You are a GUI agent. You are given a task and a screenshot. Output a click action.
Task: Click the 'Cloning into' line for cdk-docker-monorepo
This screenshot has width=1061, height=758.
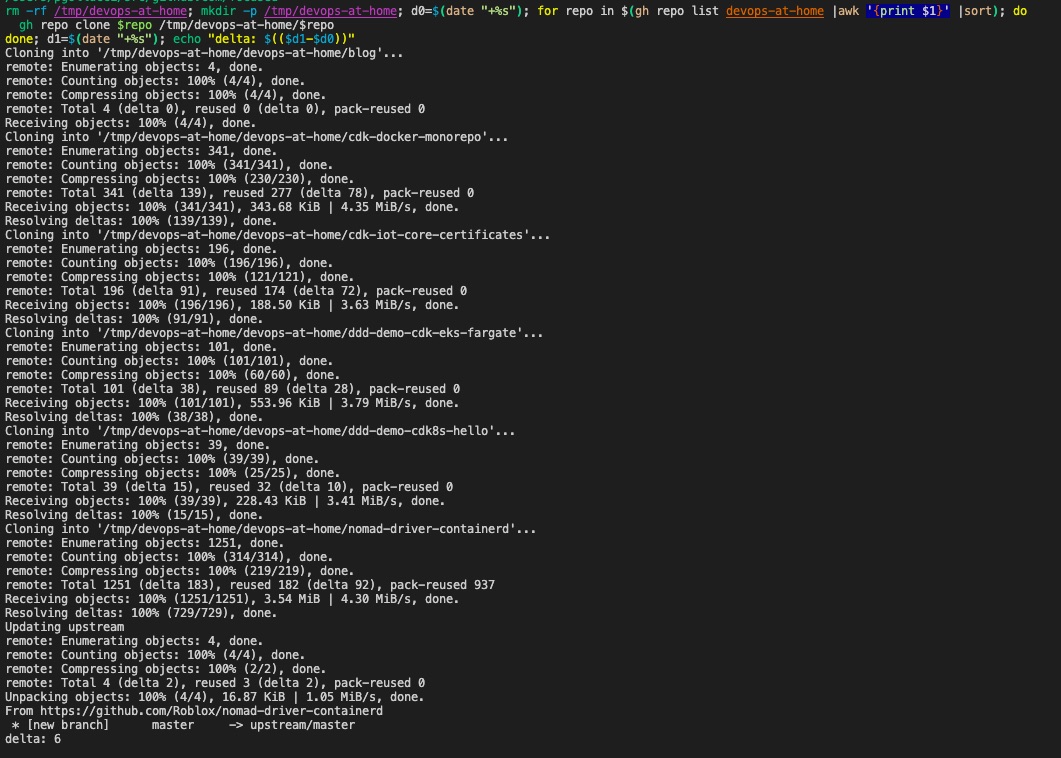coord(256,137)
